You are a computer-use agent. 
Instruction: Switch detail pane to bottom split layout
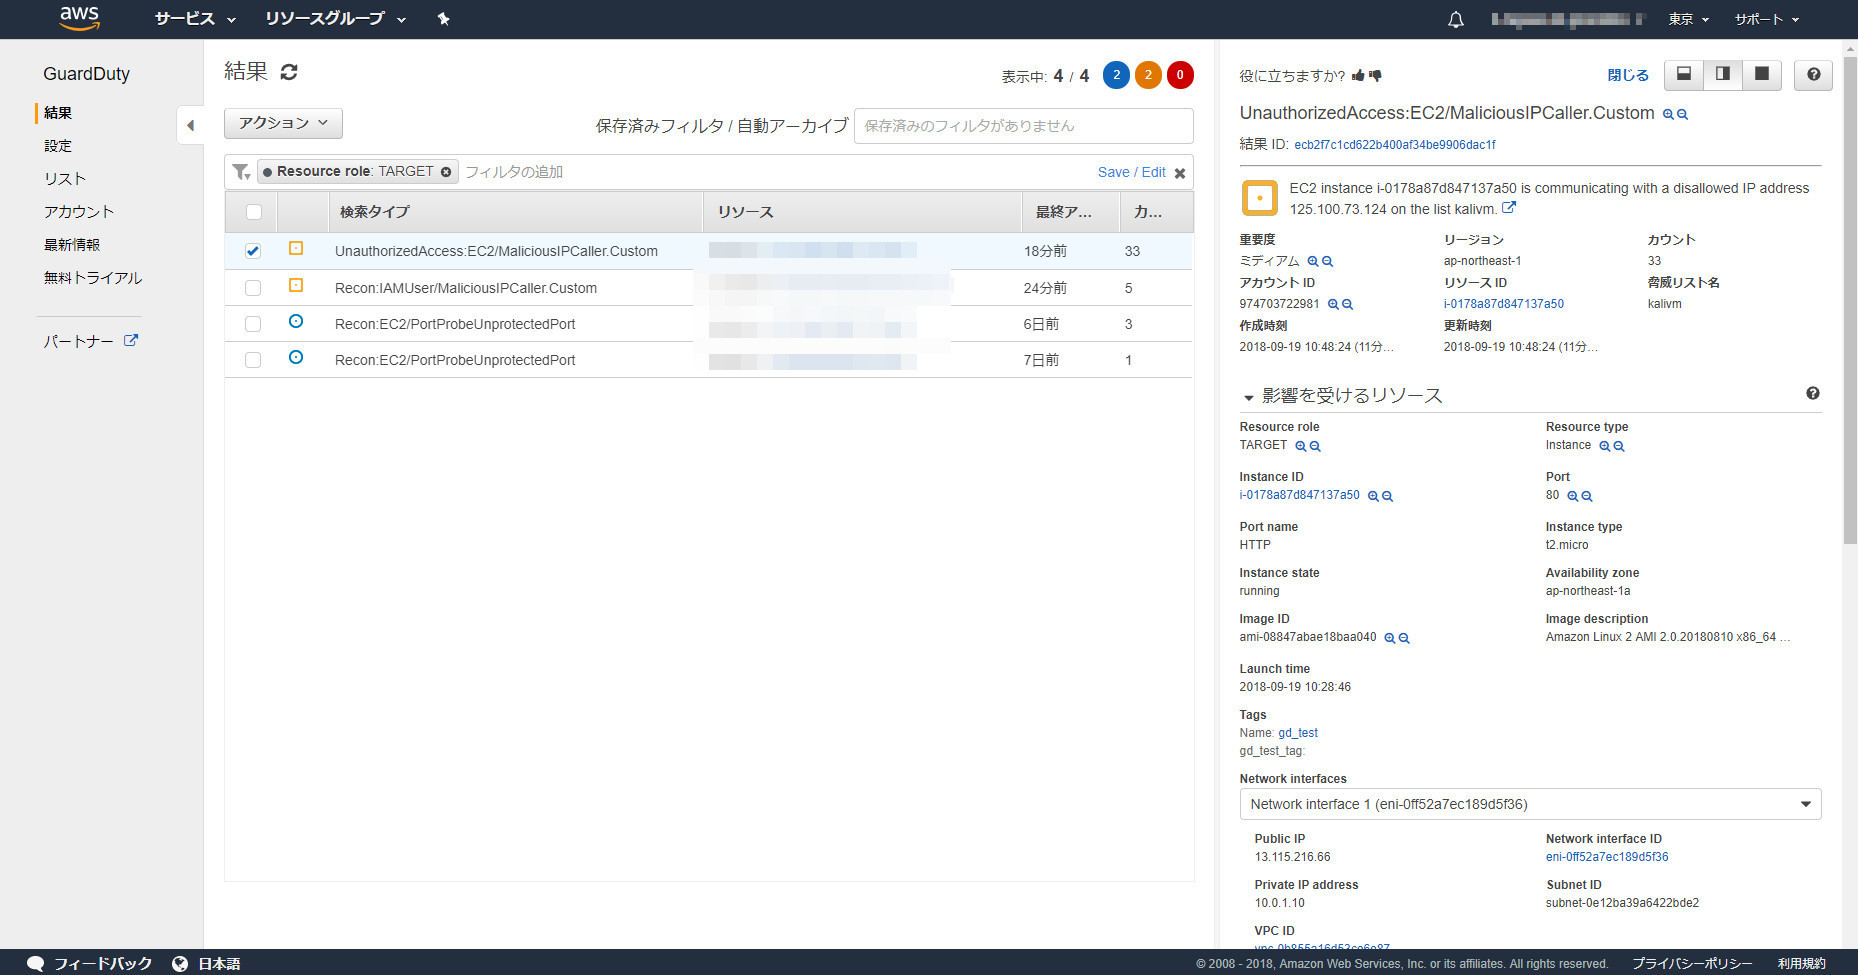(1684, 75)
